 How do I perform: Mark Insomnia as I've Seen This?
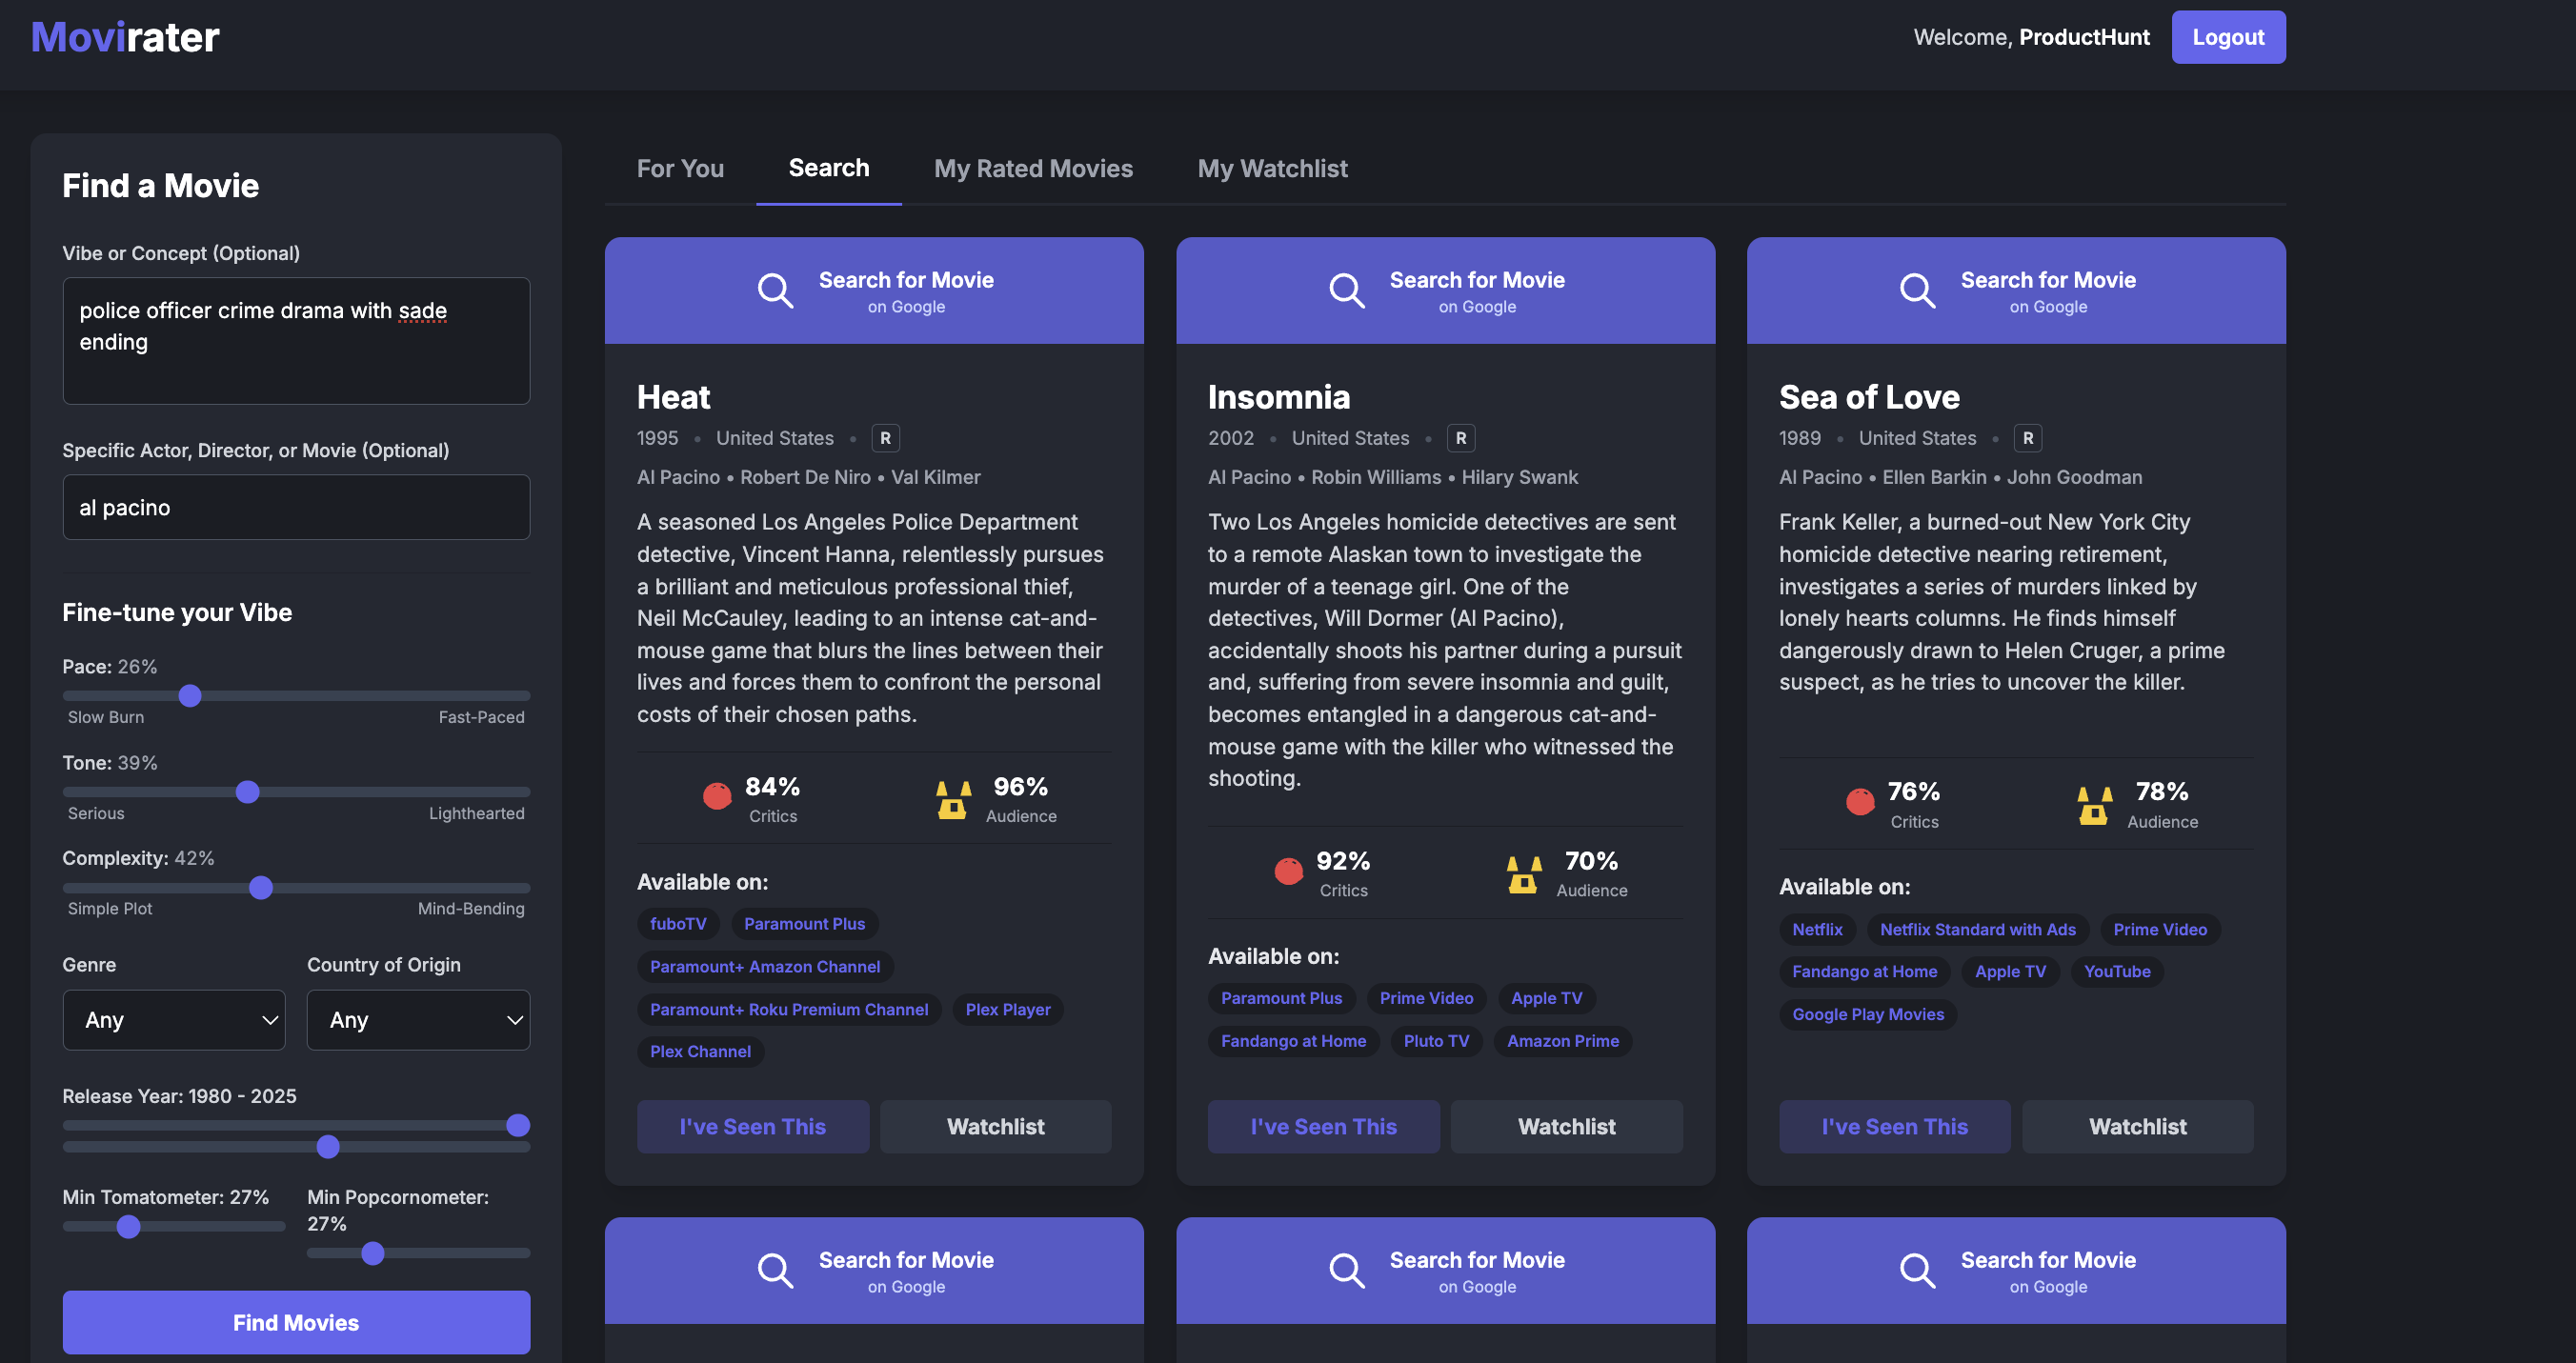point(1323,1126)
